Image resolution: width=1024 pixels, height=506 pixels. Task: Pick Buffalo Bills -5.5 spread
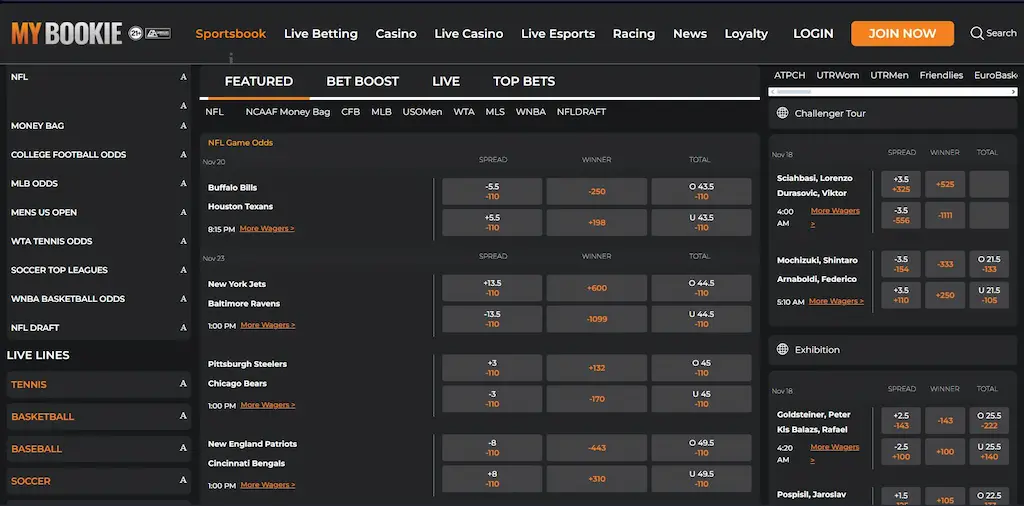492,191
